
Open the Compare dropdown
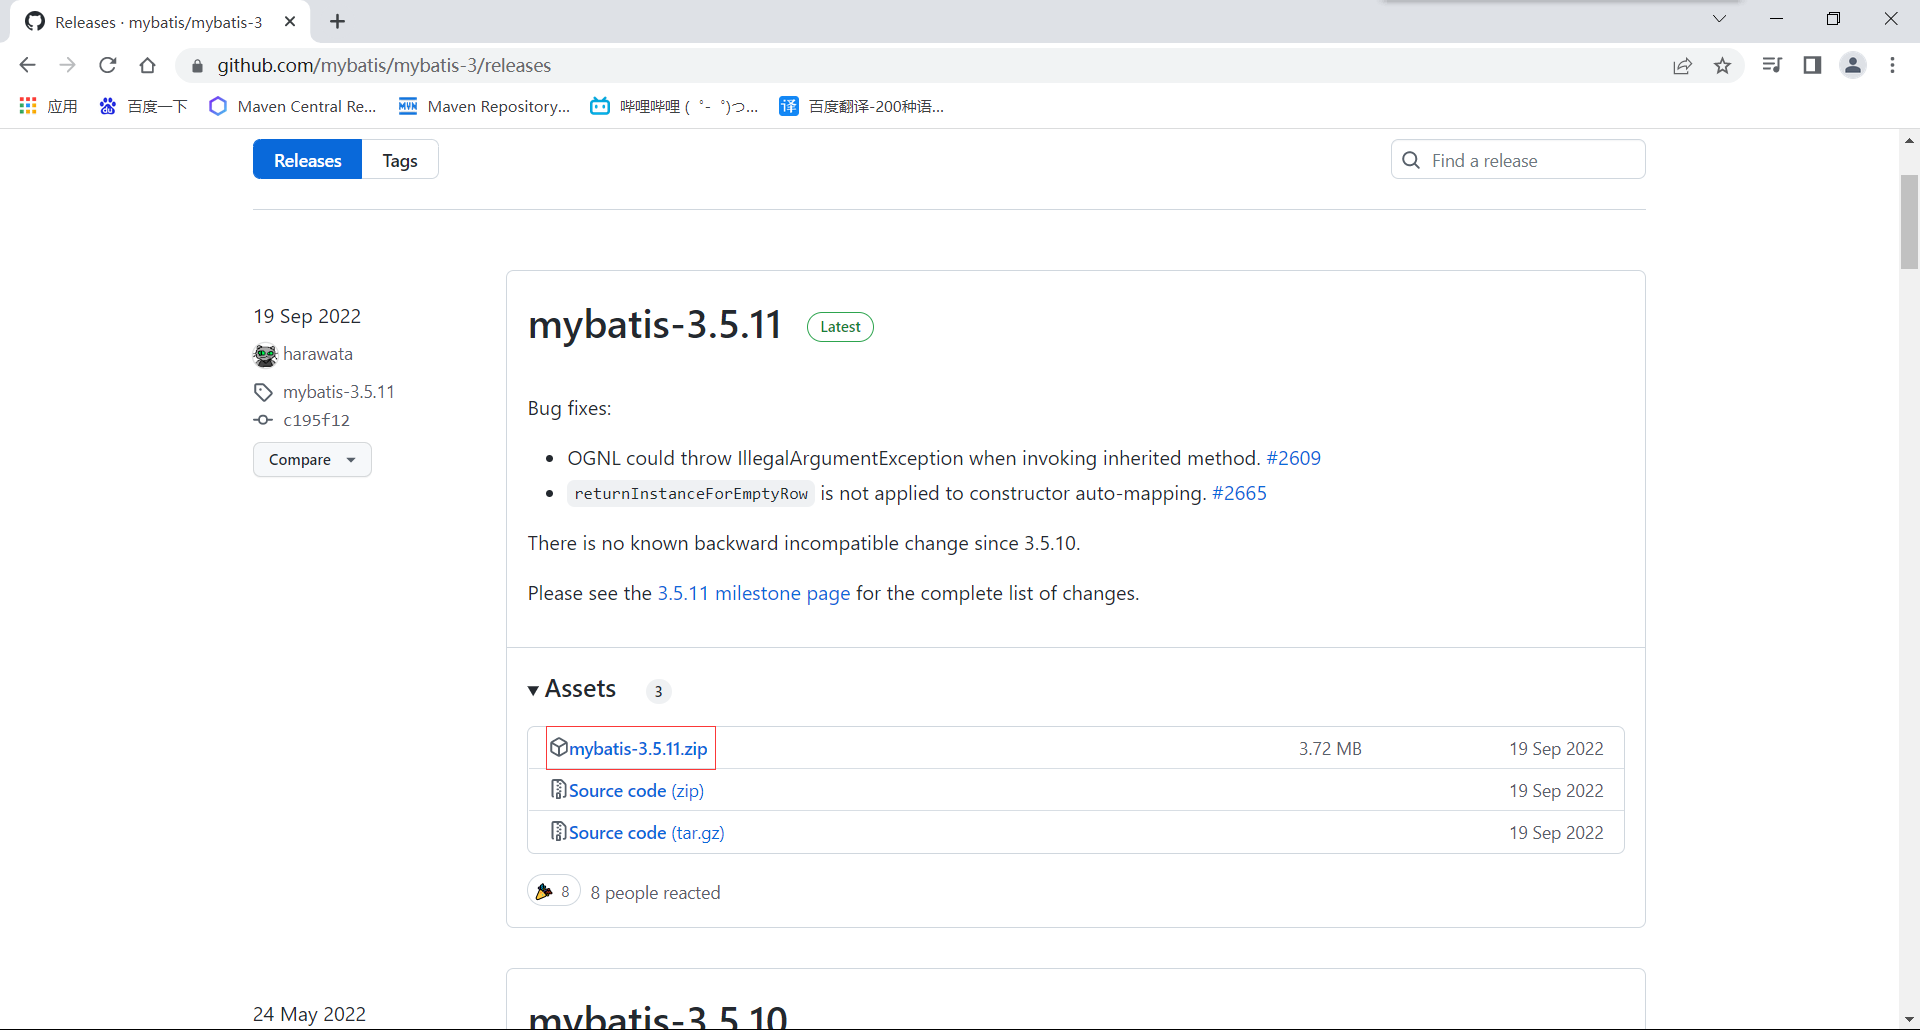point(312,460)
